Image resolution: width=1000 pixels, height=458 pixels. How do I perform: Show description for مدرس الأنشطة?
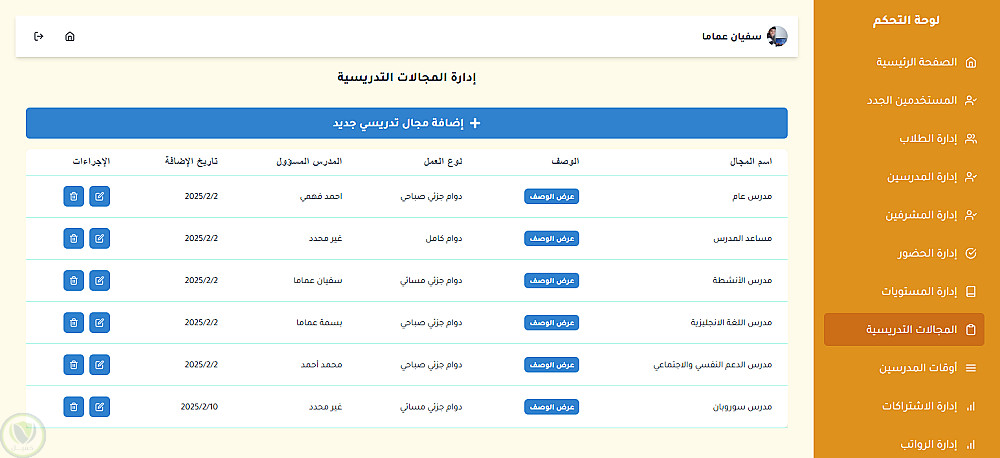(552, 281)
